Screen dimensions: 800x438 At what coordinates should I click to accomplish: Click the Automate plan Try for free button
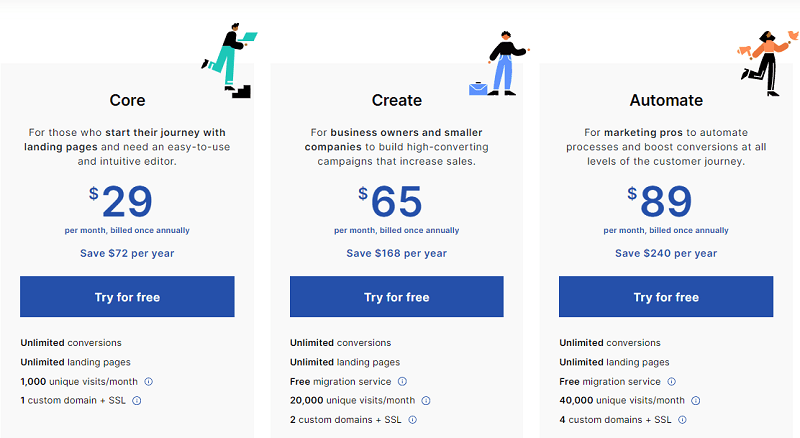tap(666, 297)
